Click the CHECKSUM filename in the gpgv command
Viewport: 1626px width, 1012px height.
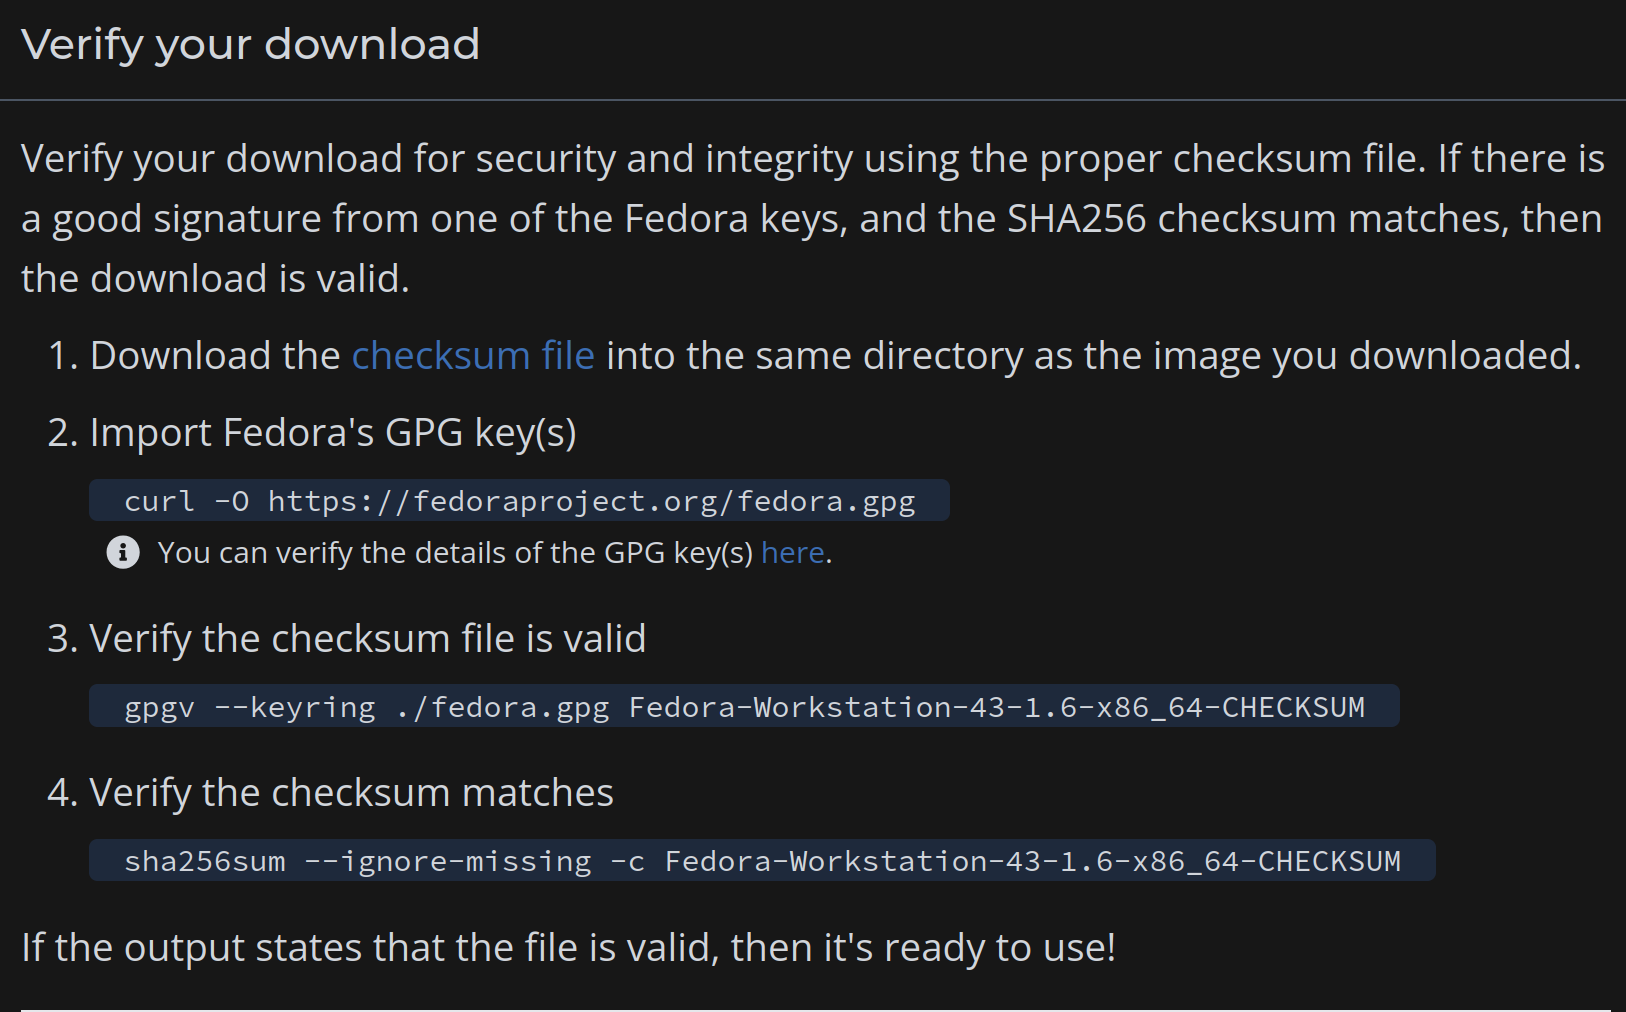click(x=996, y=707)
